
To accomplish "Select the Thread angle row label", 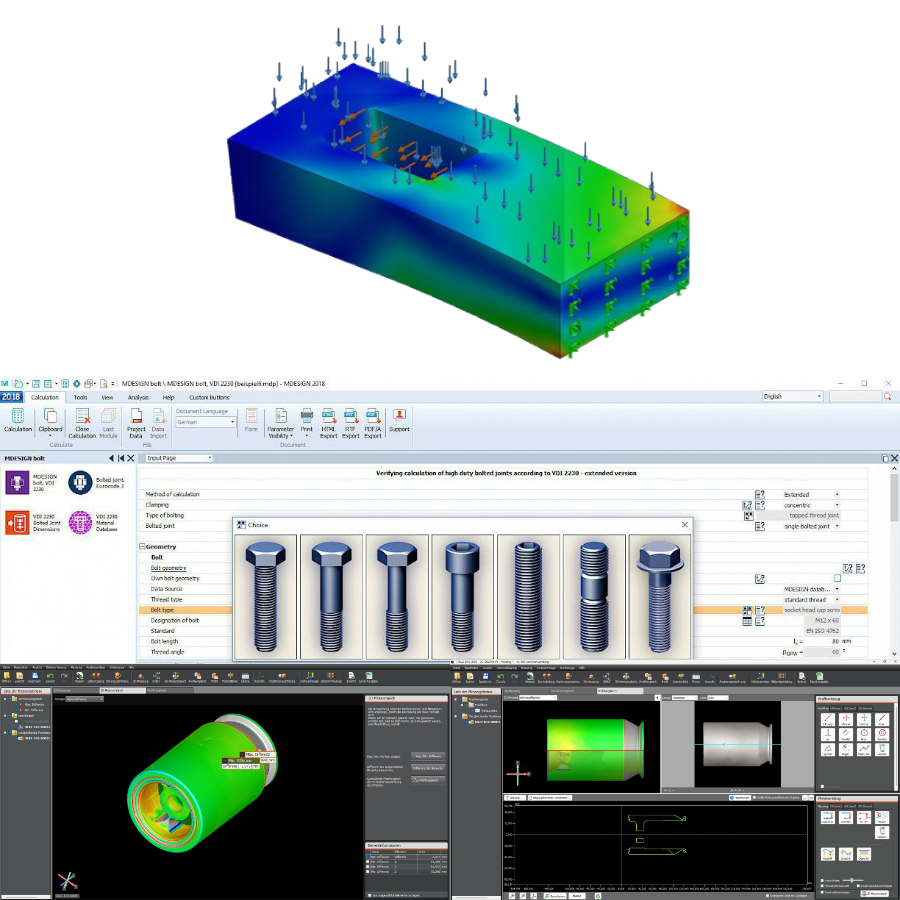I will pos(168,652).
